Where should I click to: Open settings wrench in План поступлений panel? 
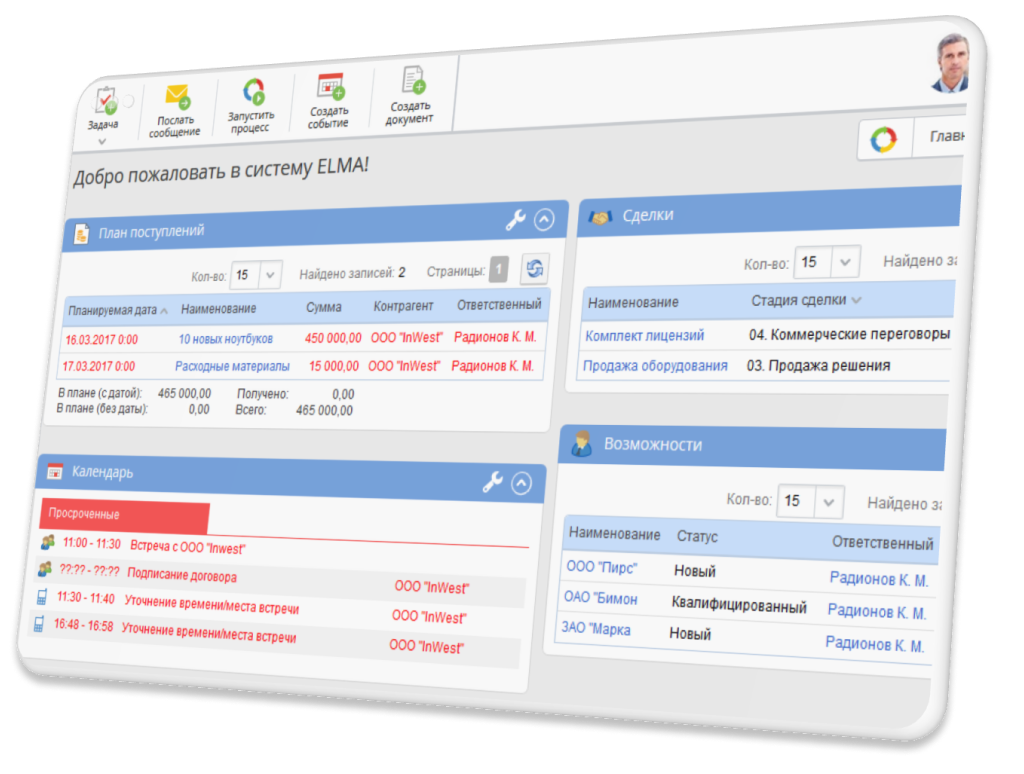pyautogui.click(x=515, y=221)
